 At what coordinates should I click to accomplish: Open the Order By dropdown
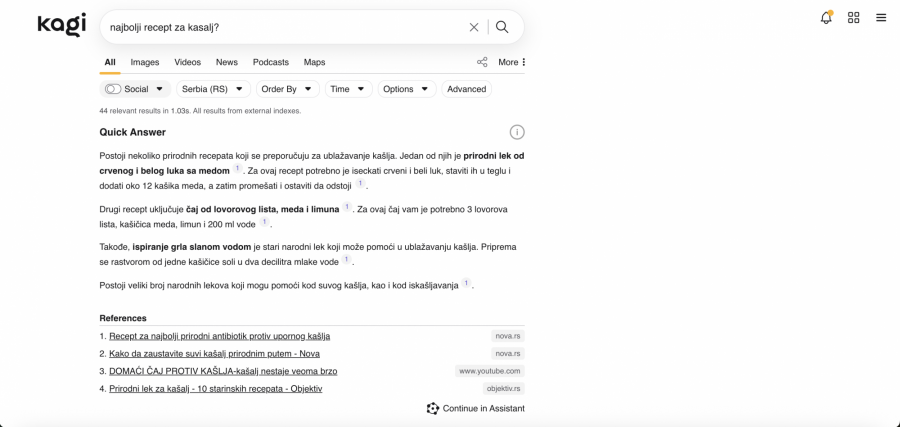click(x=287, y=89)
